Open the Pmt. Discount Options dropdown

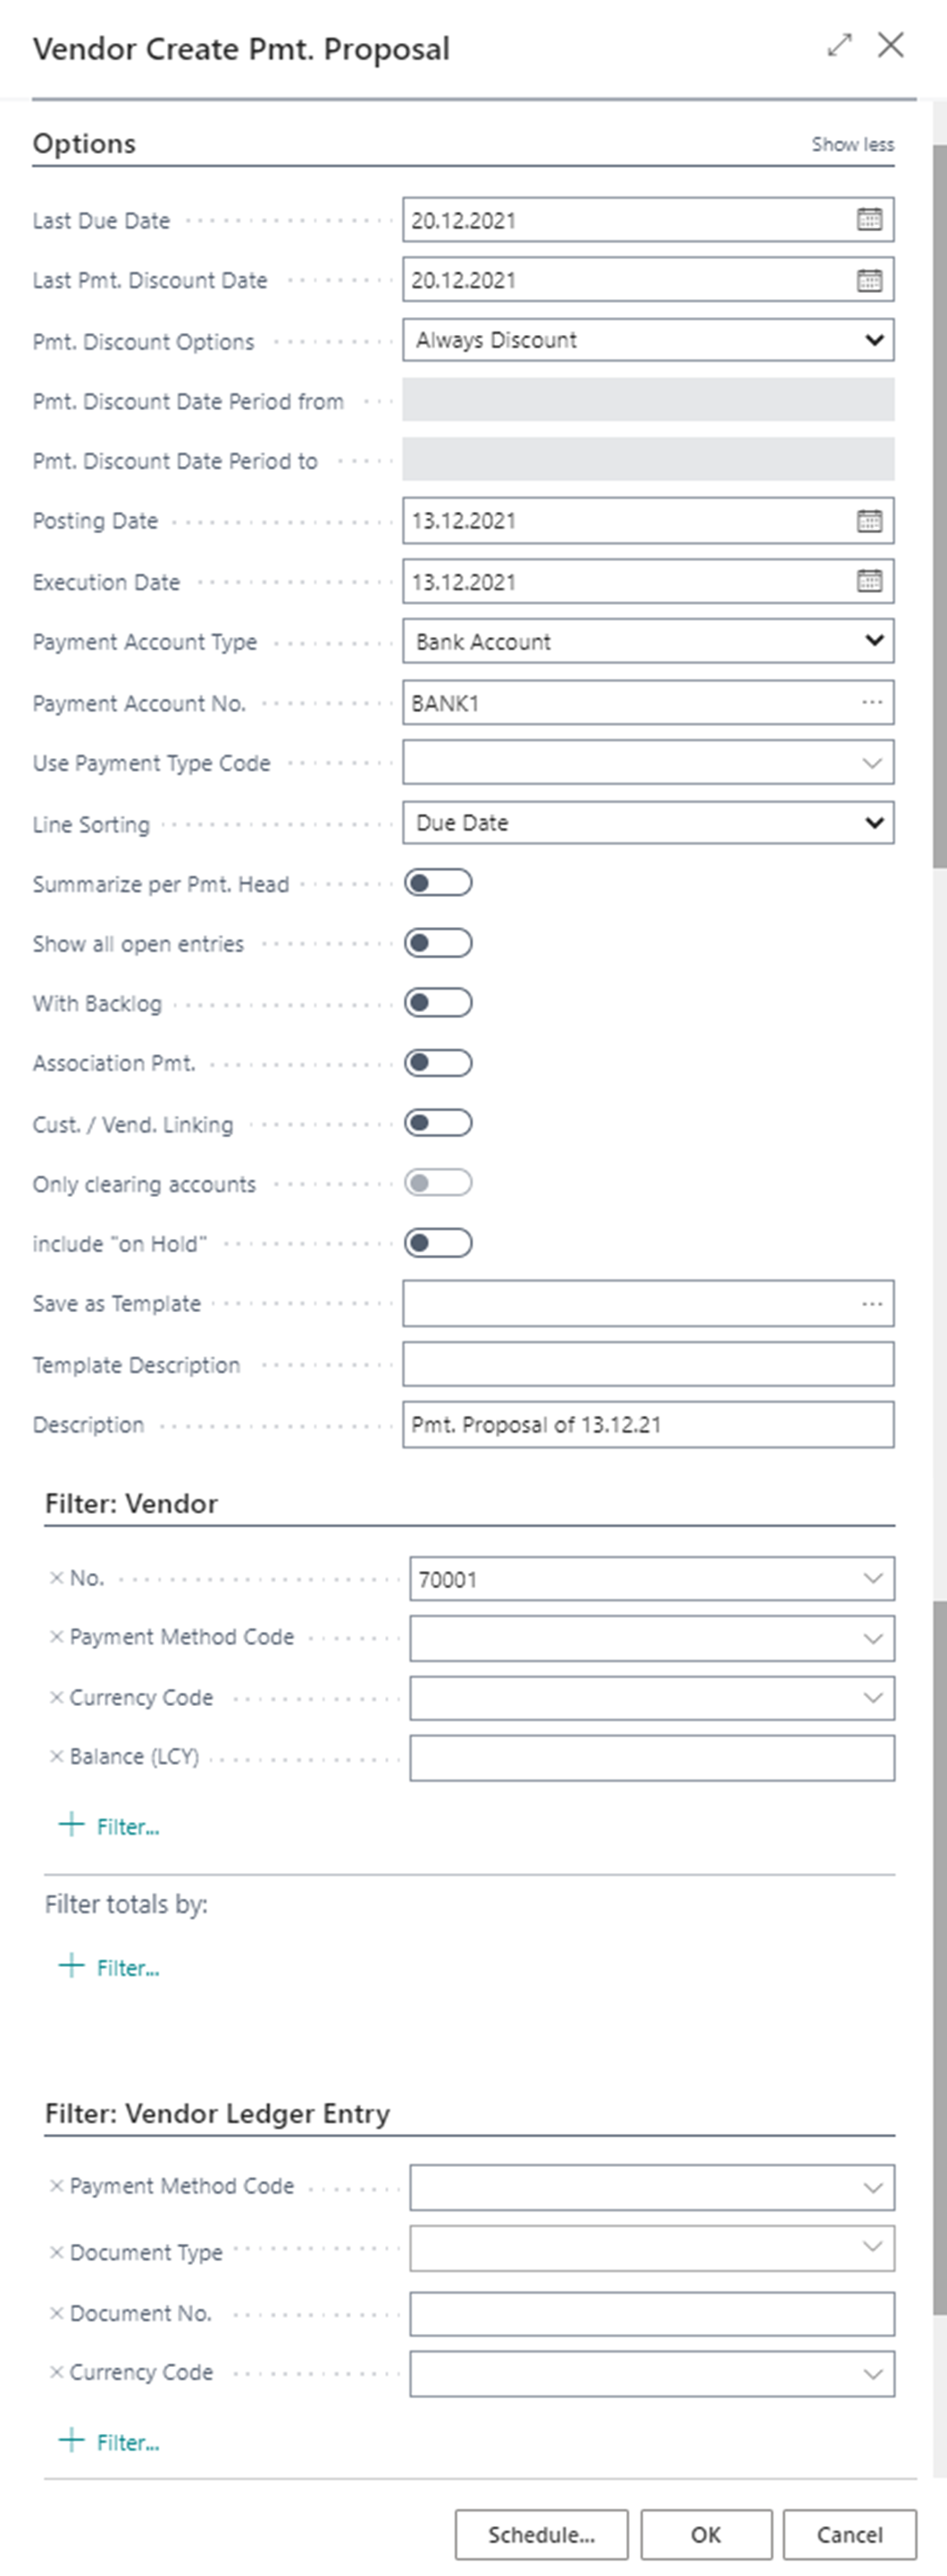click(875, 339)
